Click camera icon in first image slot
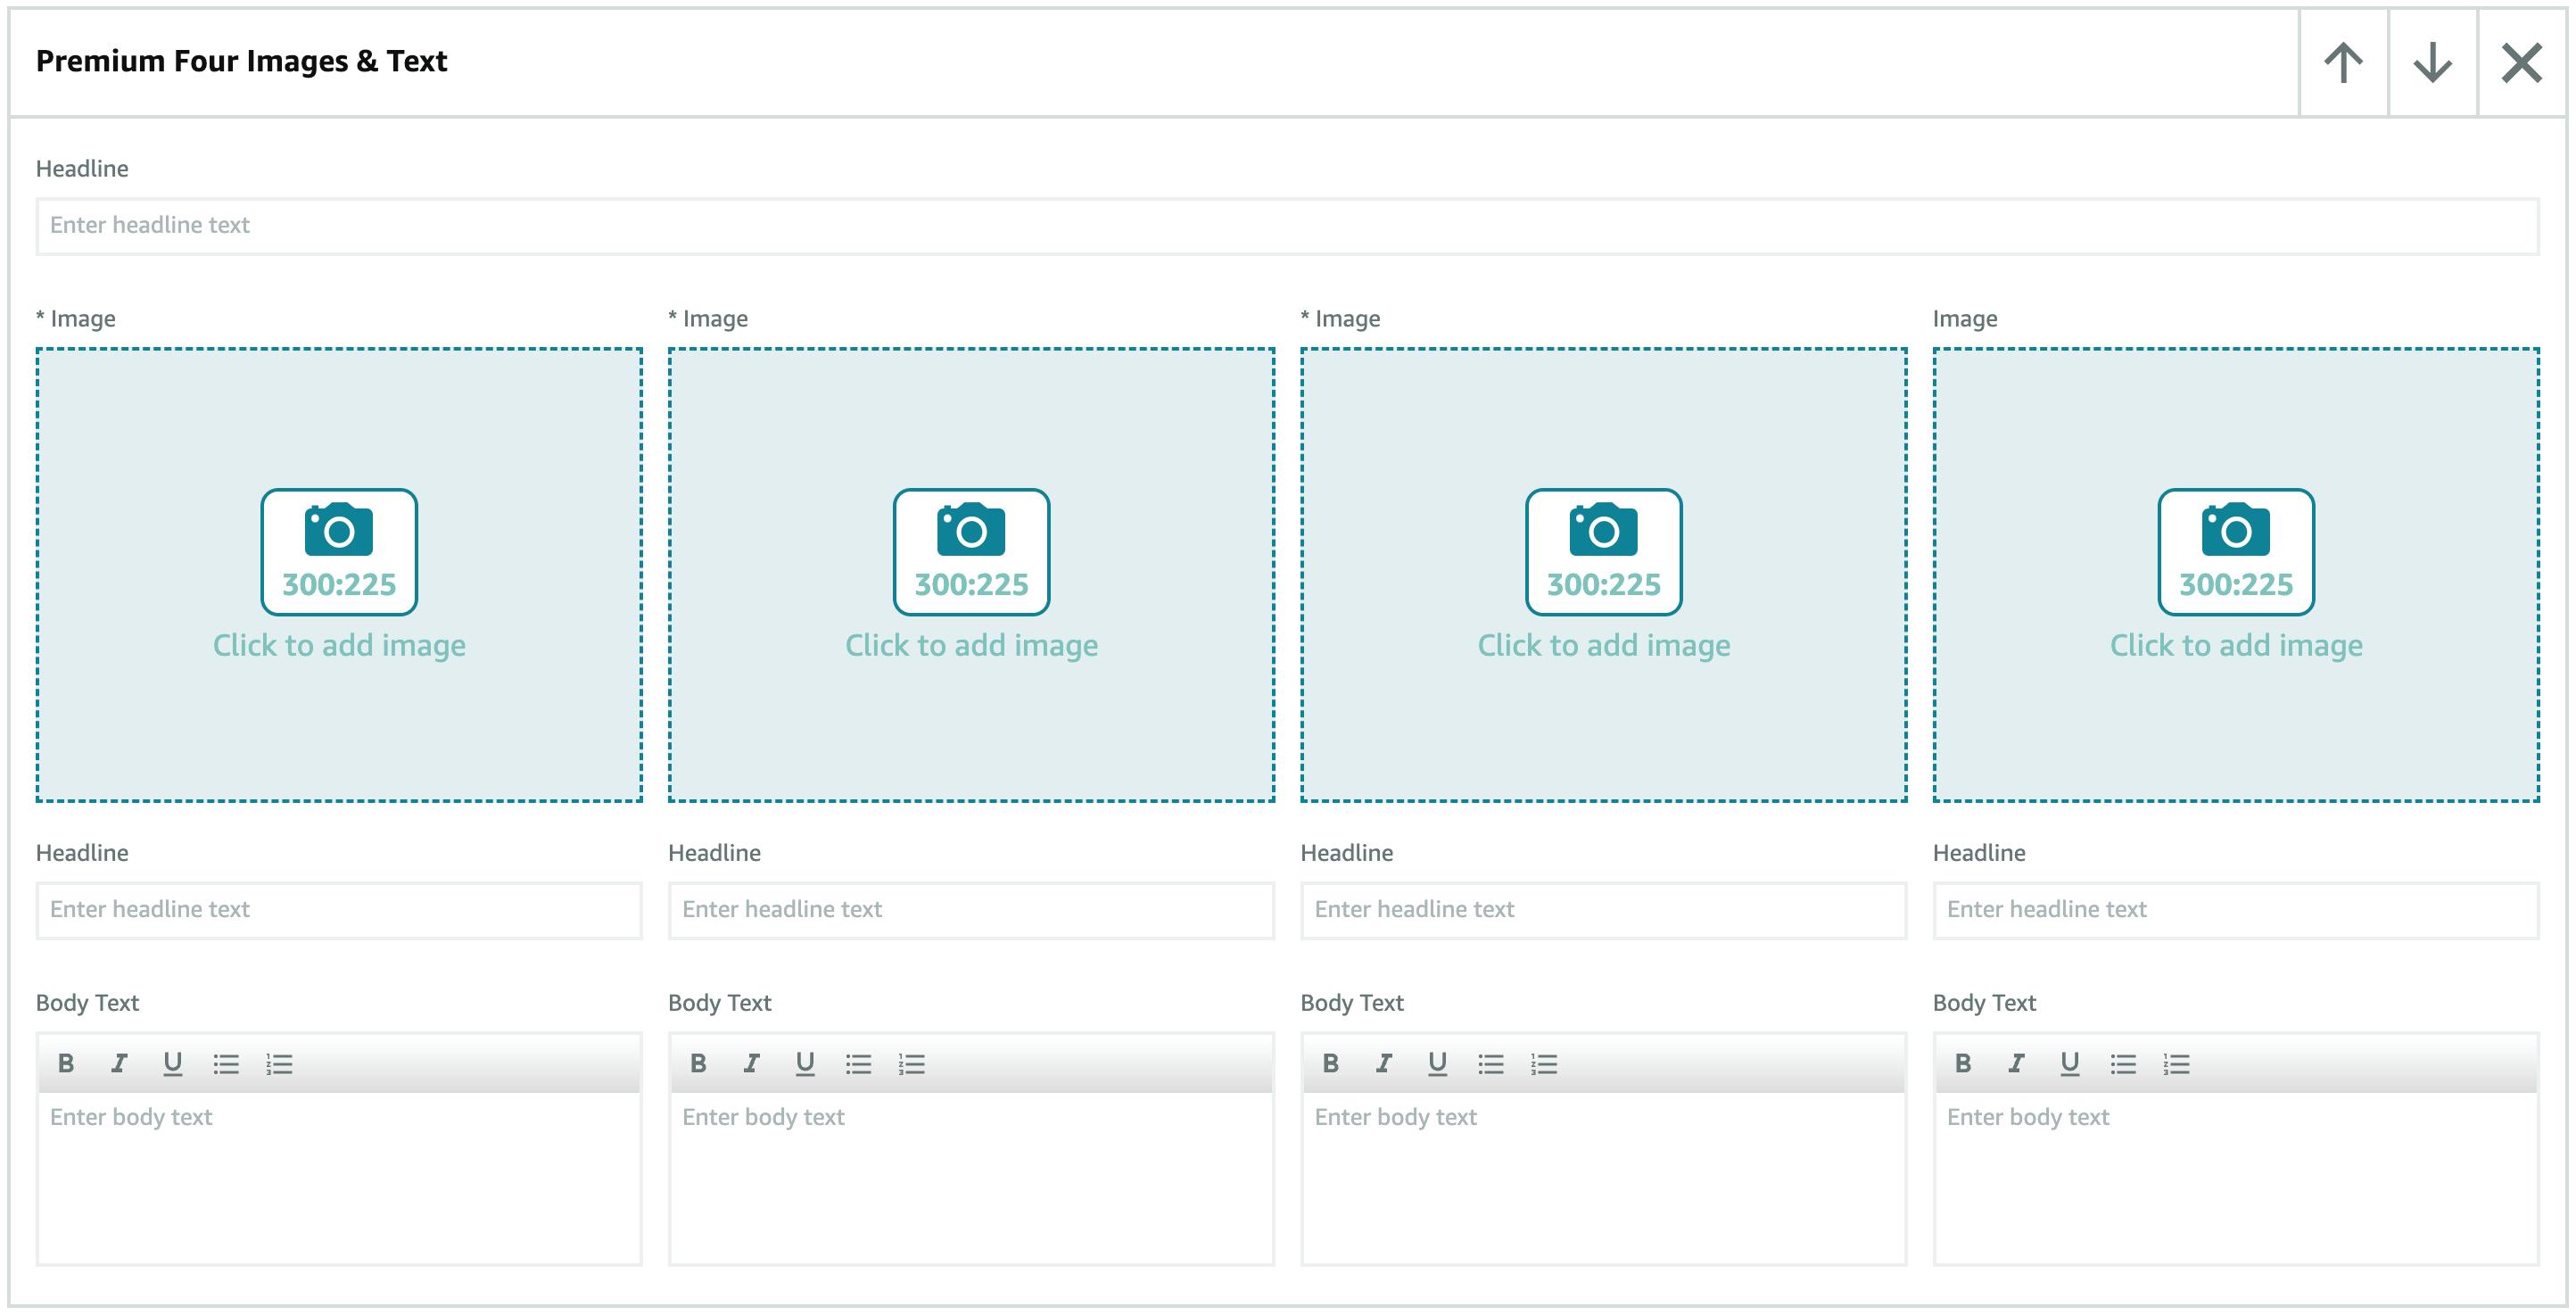The height and width of the screenshot is (1315, 2576). [x=339, y=530]
